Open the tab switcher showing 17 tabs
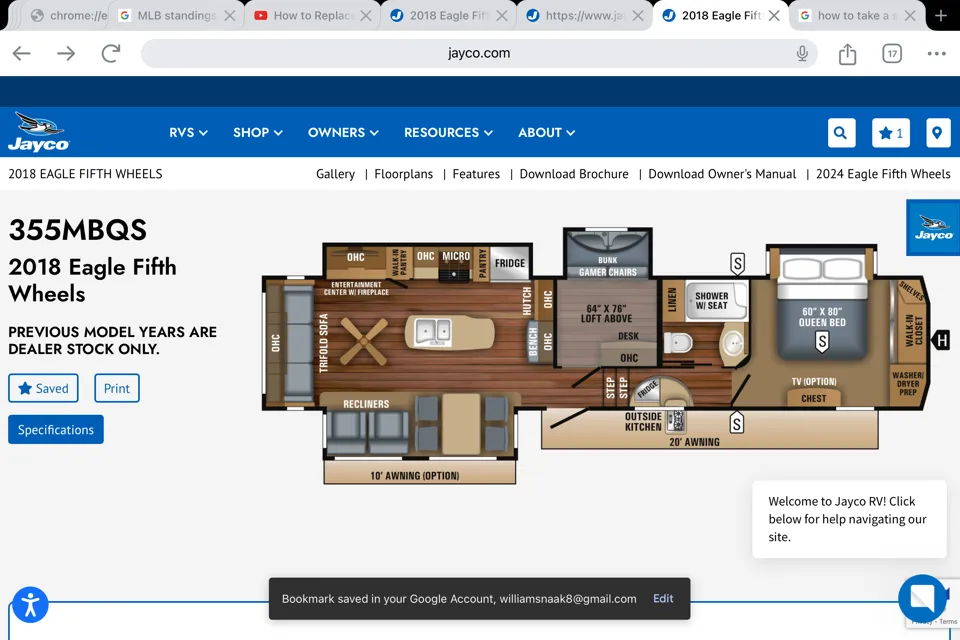960x640 pixels. pyautogui.click(x=892, y=53)
